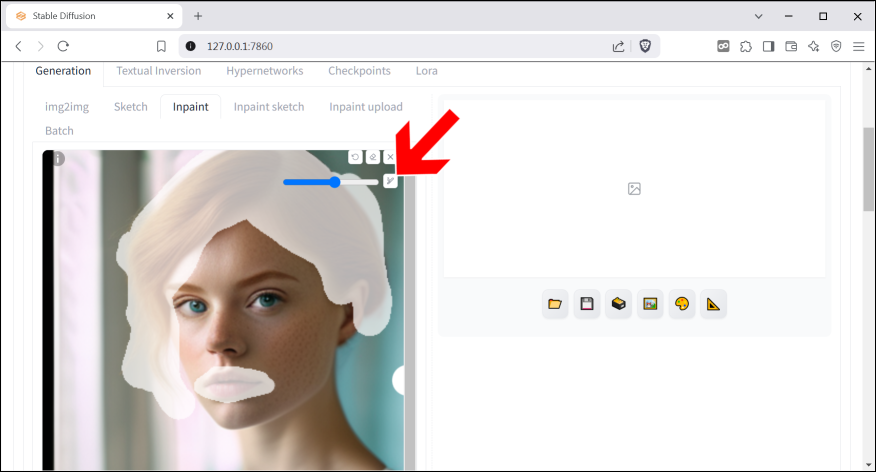Open output folder with the folder icon

(555, 304)
